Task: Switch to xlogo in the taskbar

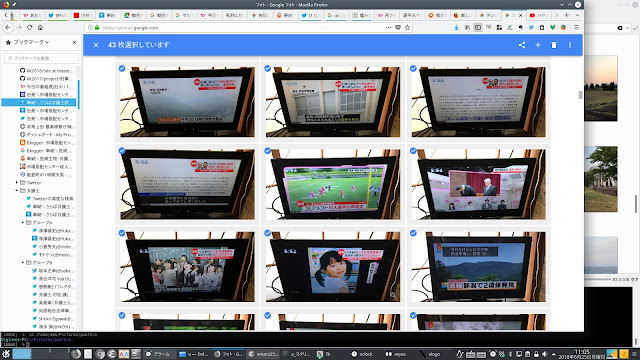Action: 429,354
